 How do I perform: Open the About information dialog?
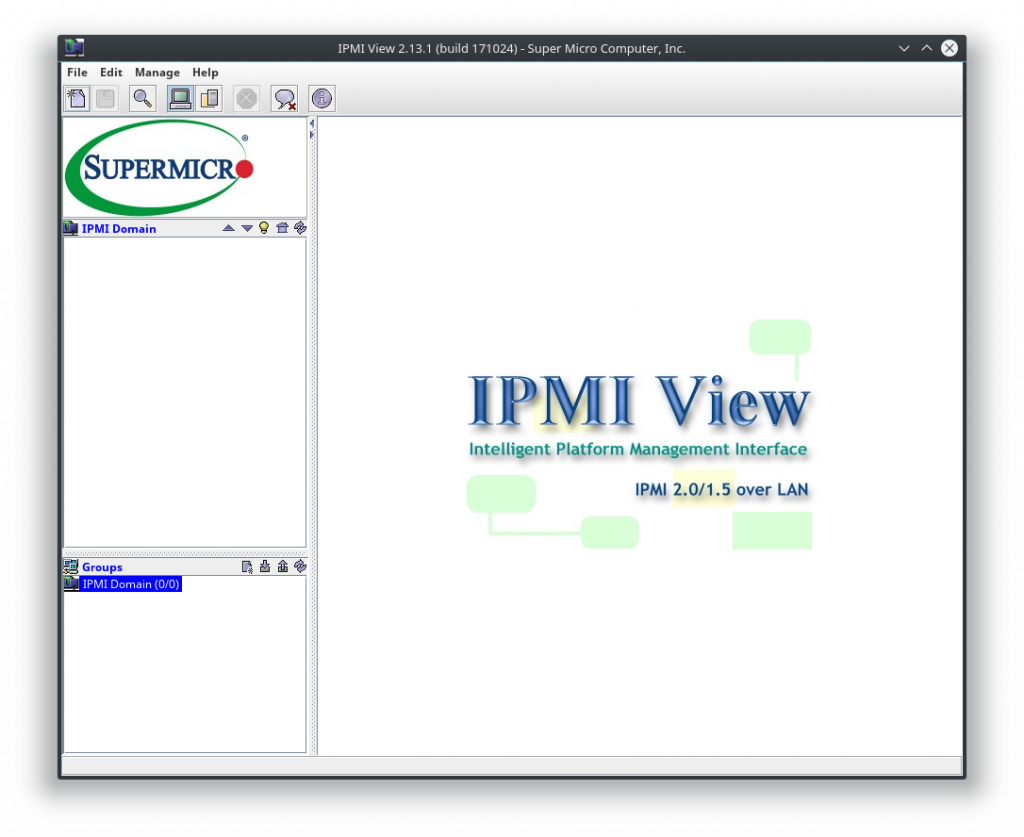[x=320, y=98]
